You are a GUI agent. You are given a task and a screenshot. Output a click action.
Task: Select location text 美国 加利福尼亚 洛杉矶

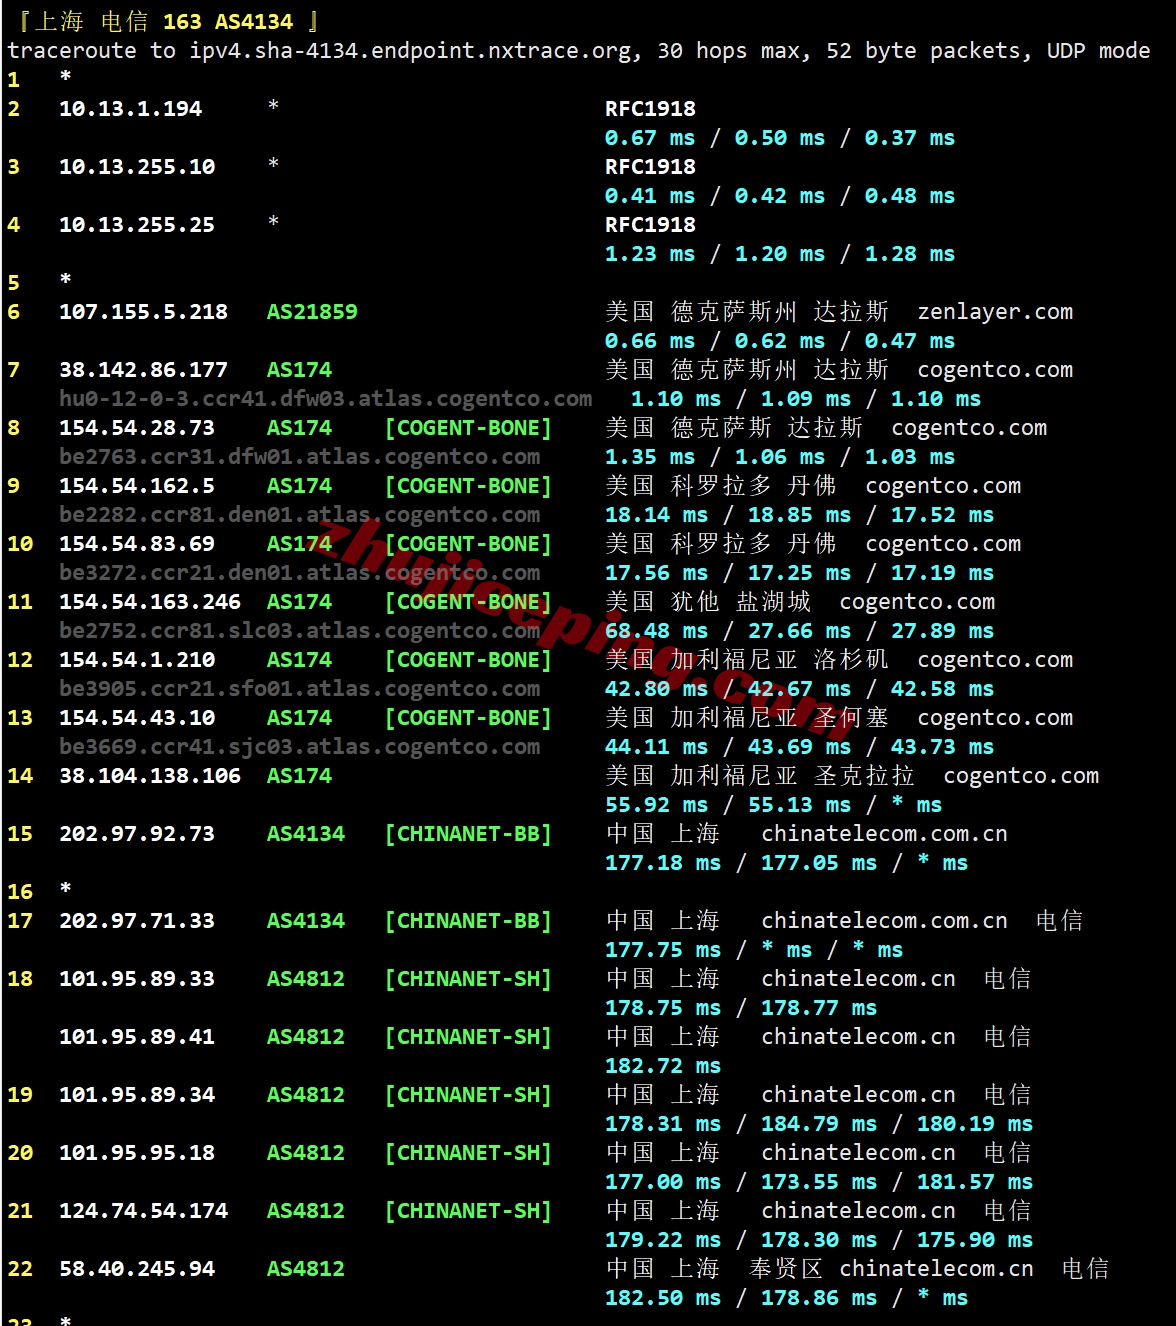click(x=747, y=660)
